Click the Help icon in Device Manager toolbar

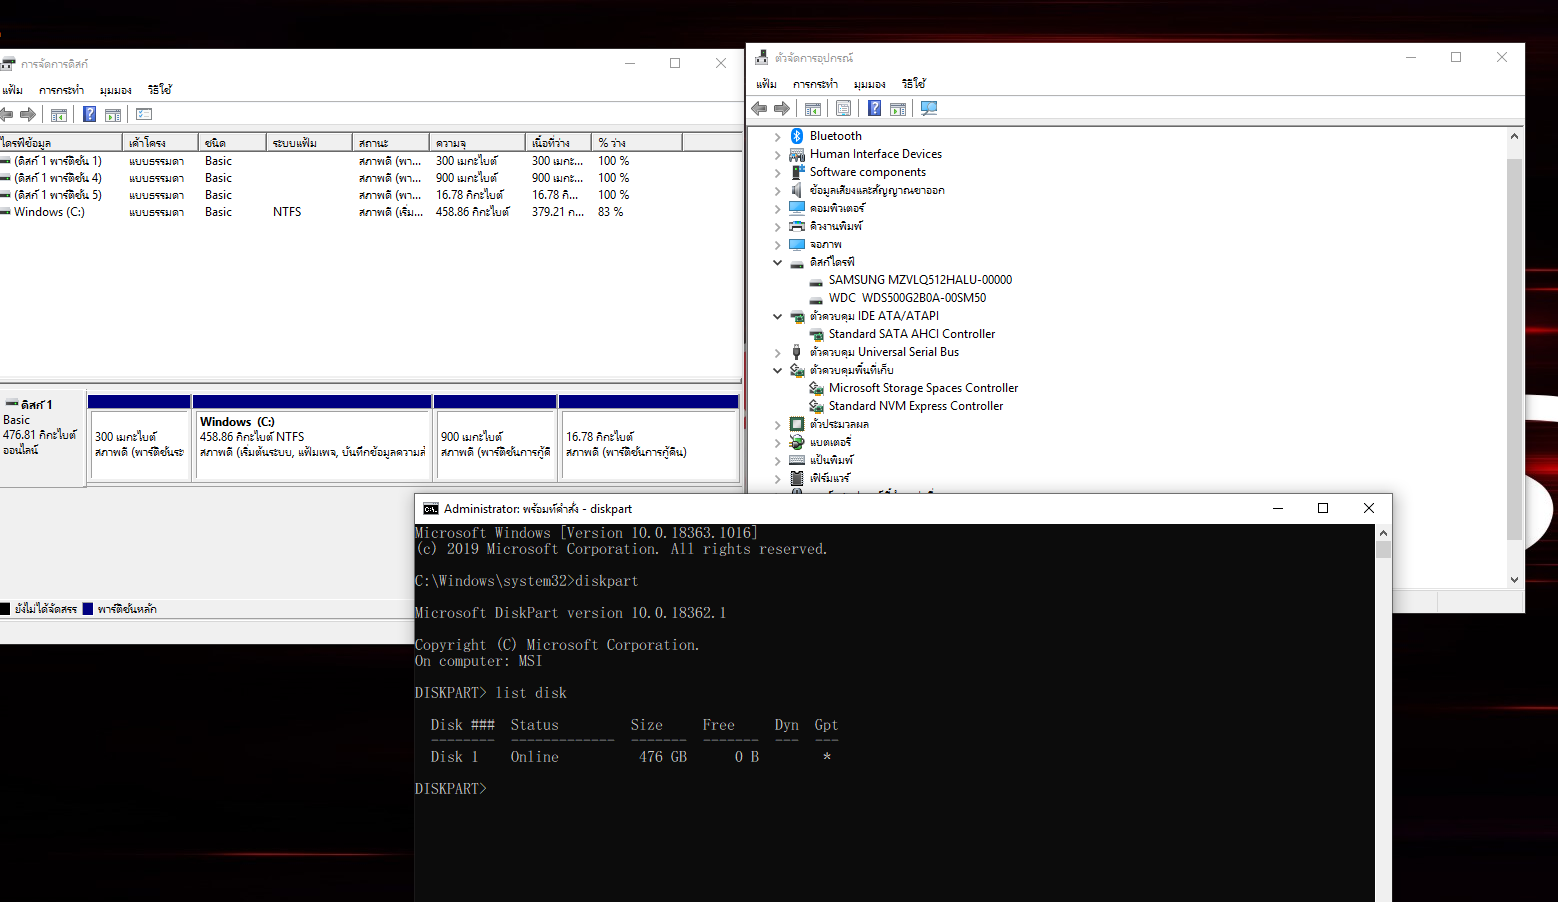click(874, 109)
